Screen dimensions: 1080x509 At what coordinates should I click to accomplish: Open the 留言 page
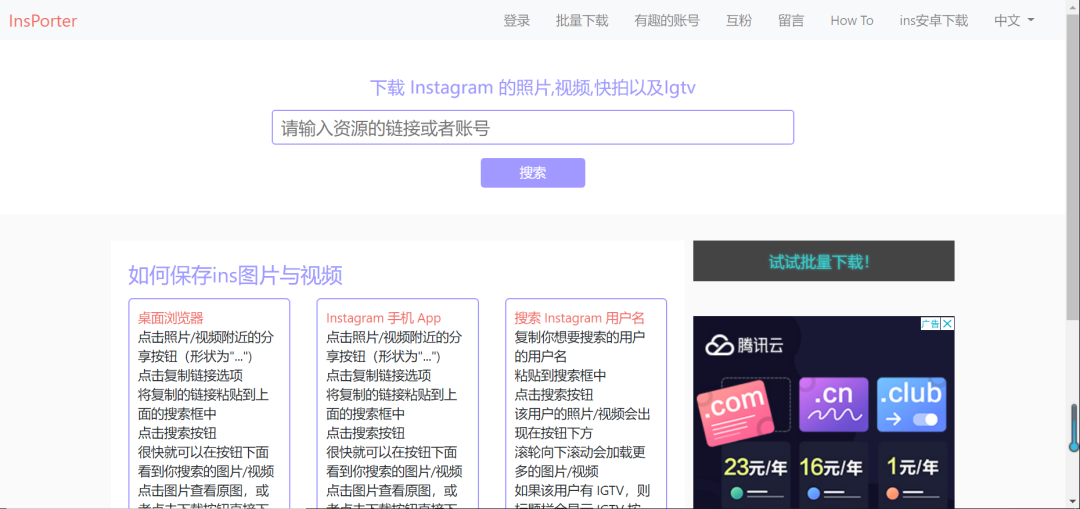click(791, 21)
